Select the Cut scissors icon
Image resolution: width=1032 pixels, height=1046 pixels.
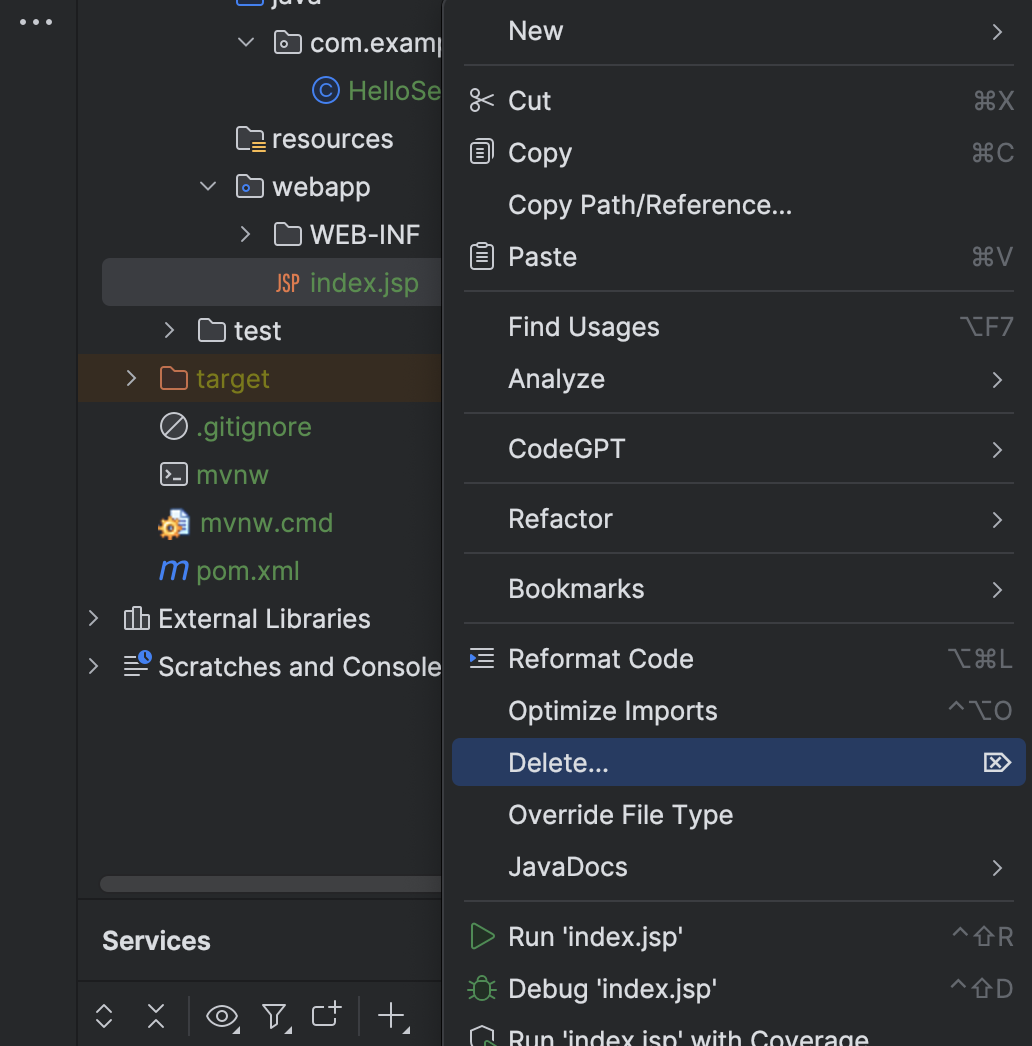click(x=481, y=100)
